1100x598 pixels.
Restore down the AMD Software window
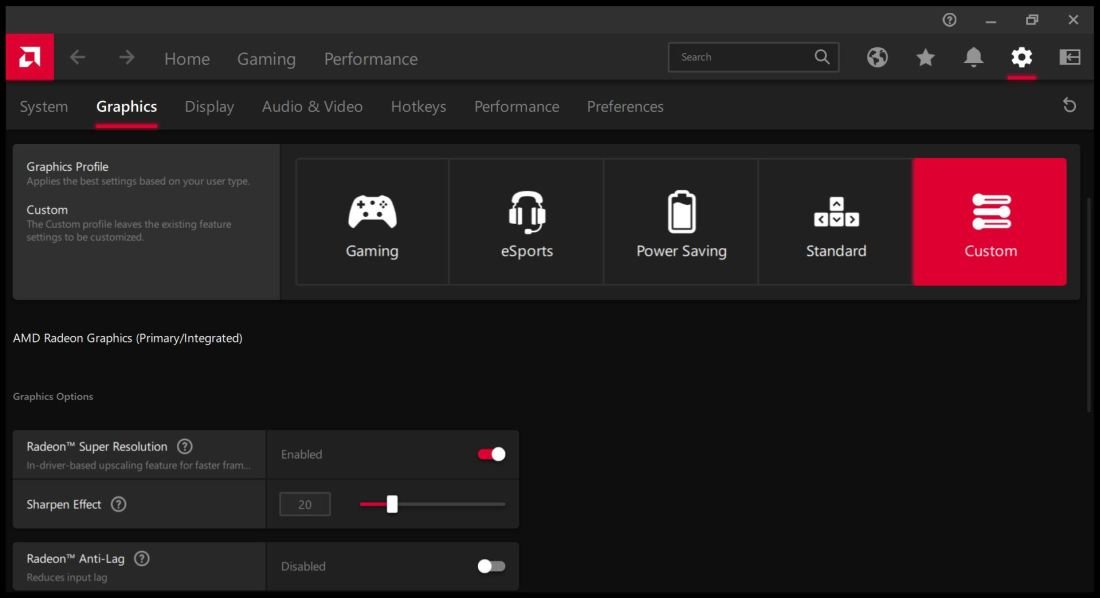point(1031,20)
